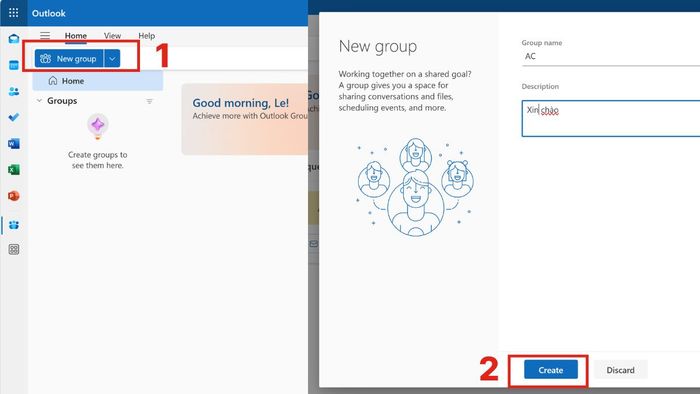Screen dimensions: 700x394
Task: Open Calendar from the left sidebar
Action: (14, 65)
